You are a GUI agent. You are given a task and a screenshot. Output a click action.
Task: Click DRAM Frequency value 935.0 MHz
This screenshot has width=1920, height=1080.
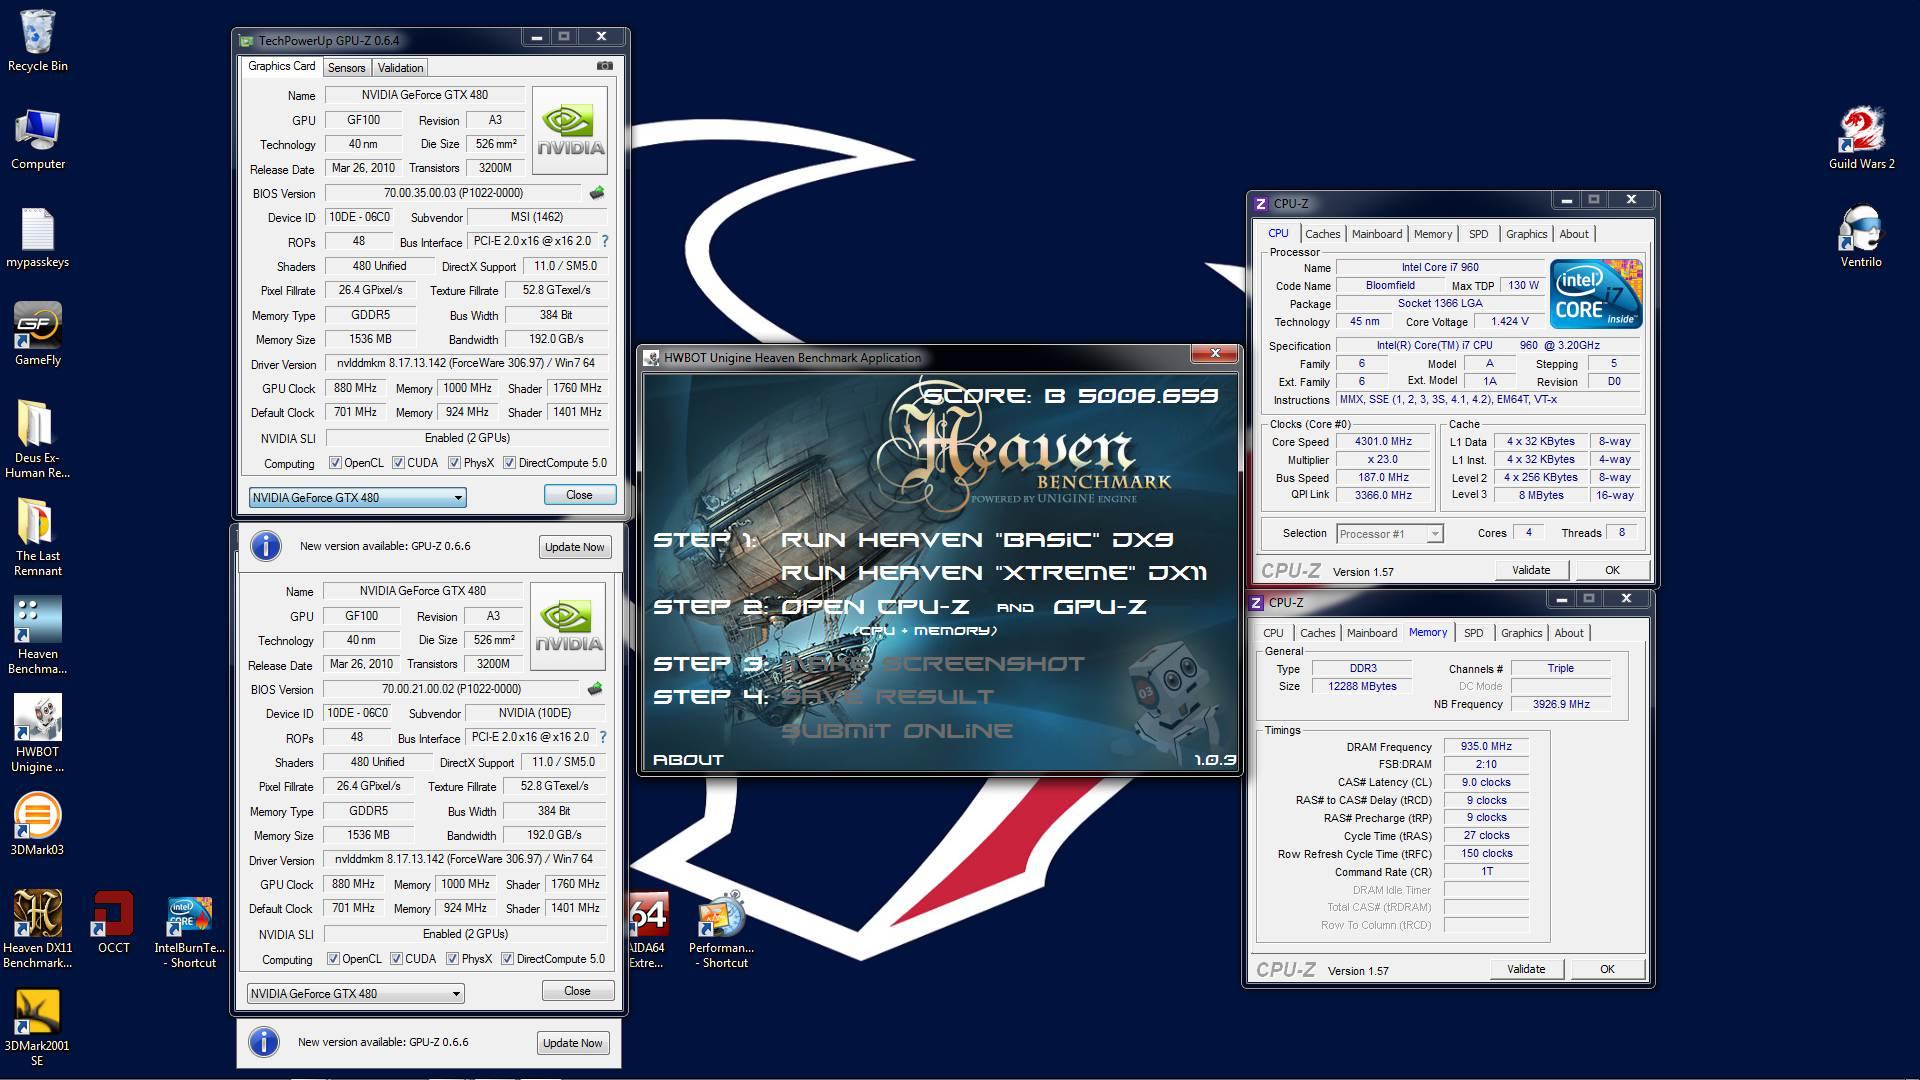click(x=1486, y=746)
